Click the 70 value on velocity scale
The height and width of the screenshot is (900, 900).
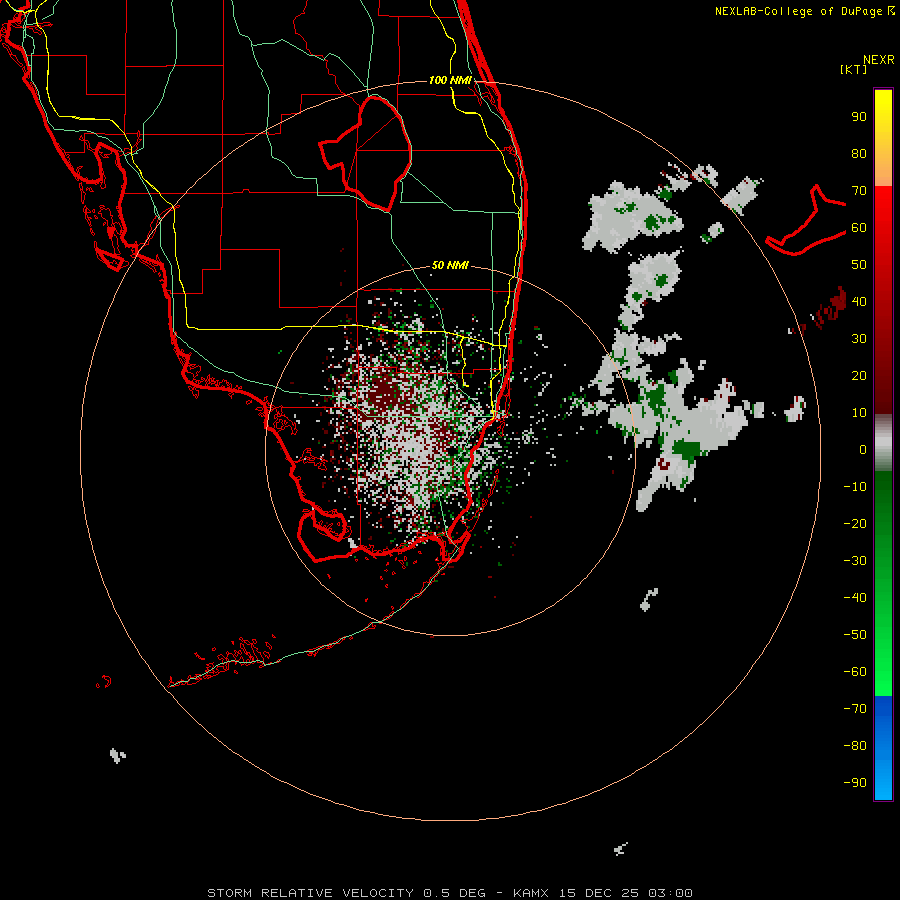(x=859, y=191)
